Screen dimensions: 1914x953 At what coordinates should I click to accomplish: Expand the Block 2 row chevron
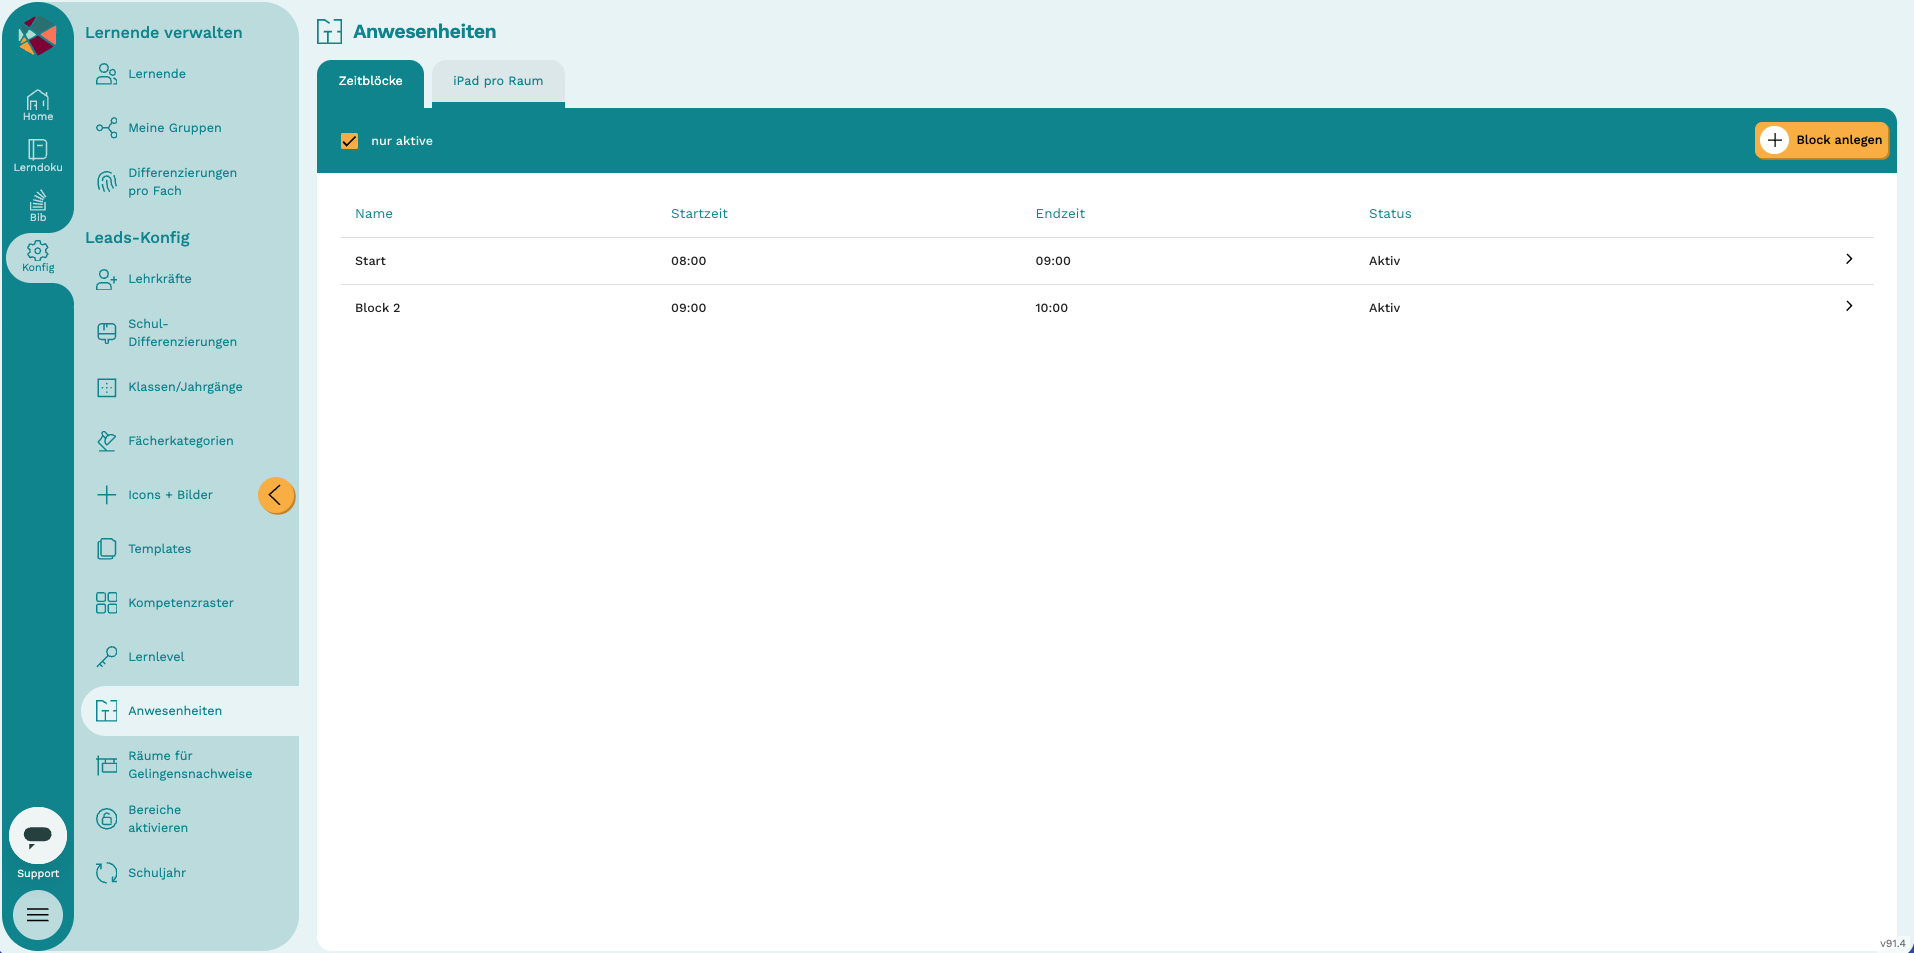[1849, 306]
